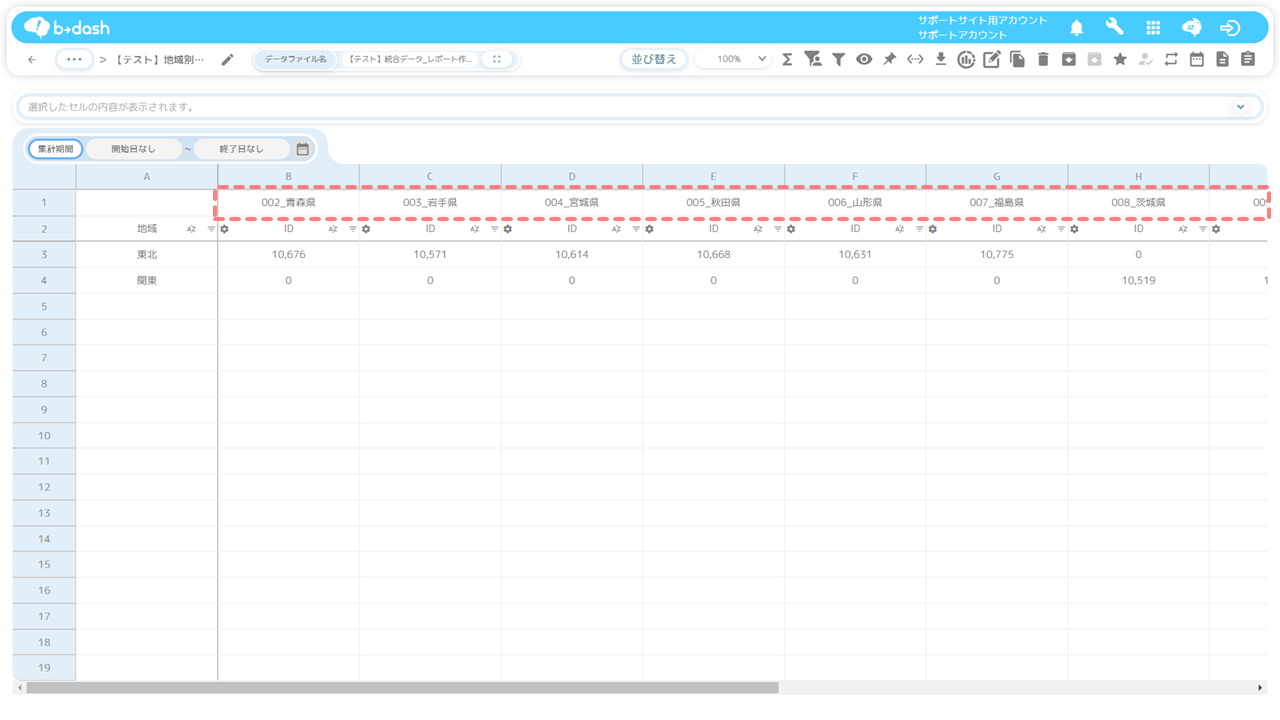Click the edit note icon
The image size is (1280, 720).
coord(991,60)
